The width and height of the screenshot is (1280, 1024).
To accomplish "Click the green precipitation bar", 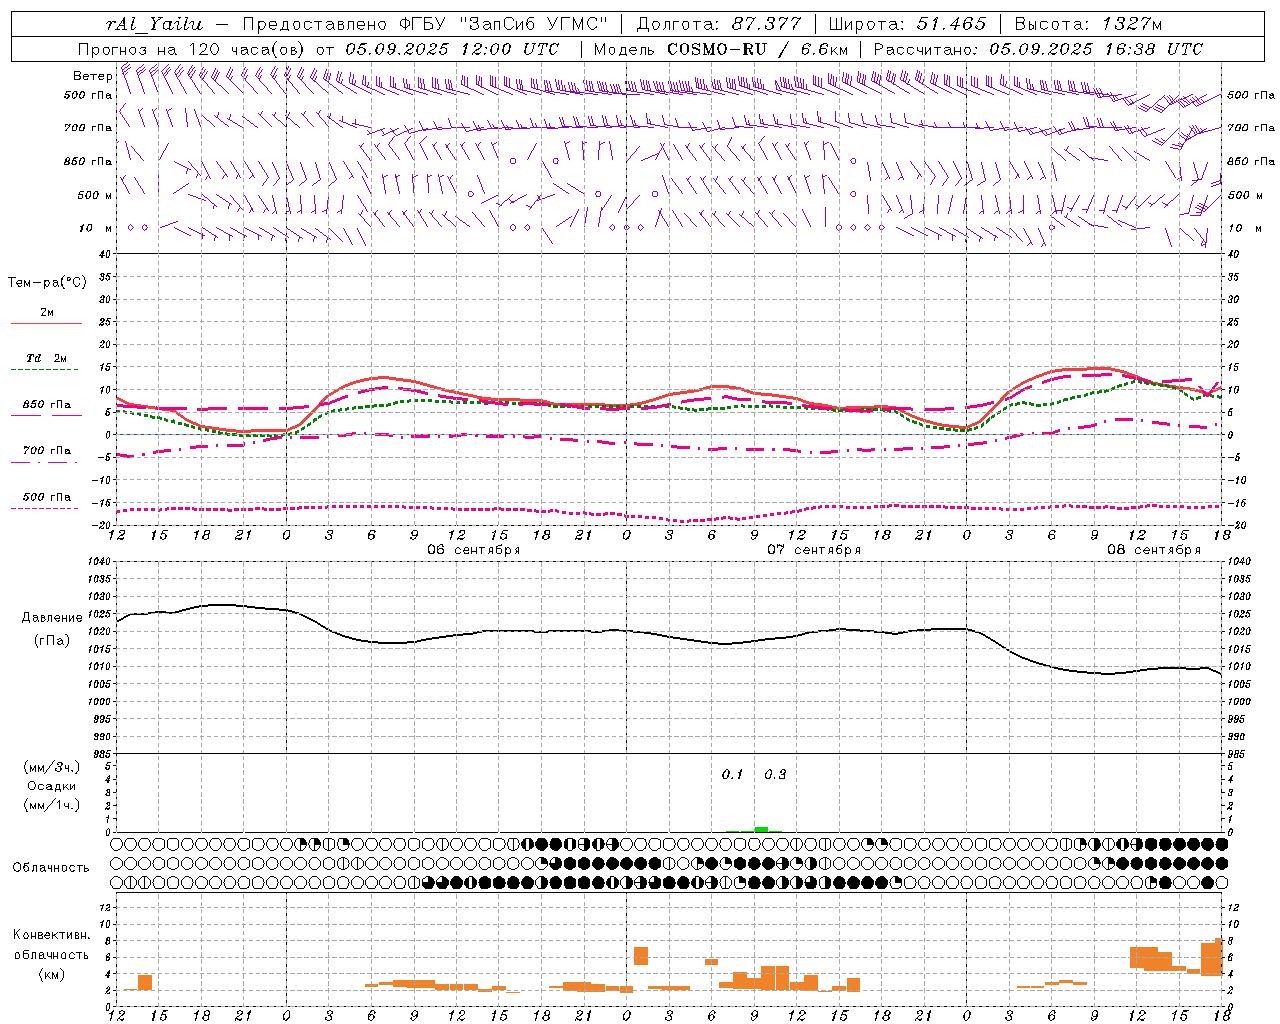I will [761, 829].
